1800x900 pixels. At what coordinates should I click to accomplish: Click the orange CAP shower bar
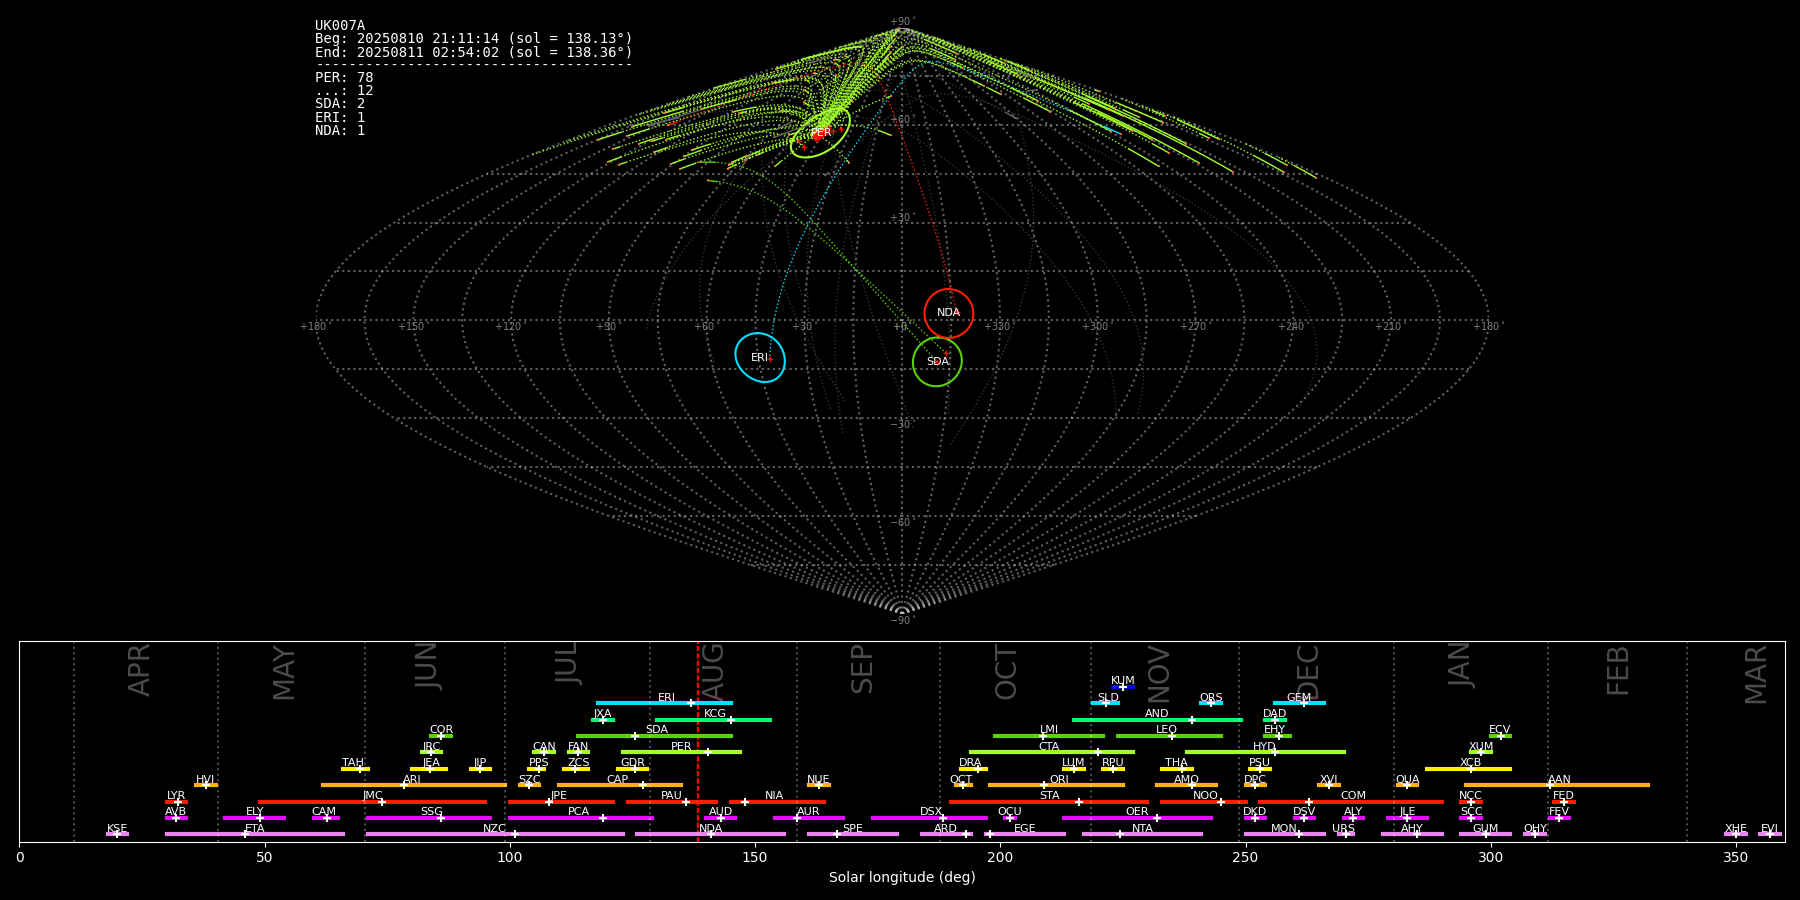point(620,785)
